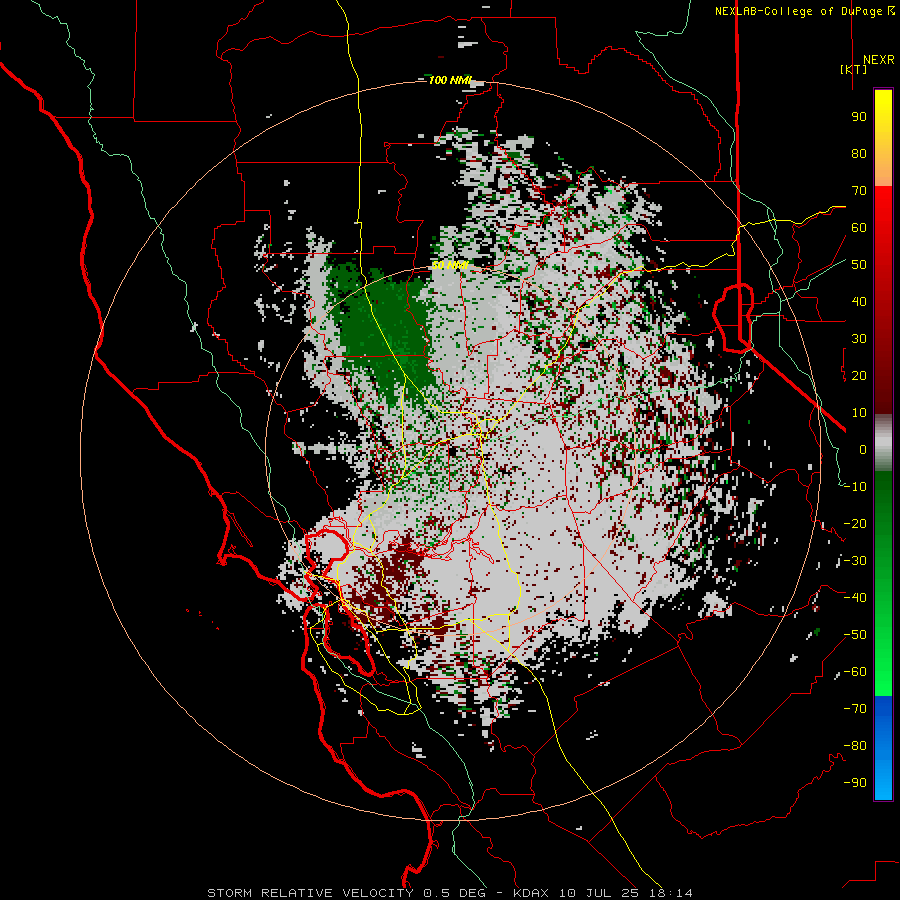
Task: Click the NEXLAB-College of DuPage title text
Action: coord(798,11)
